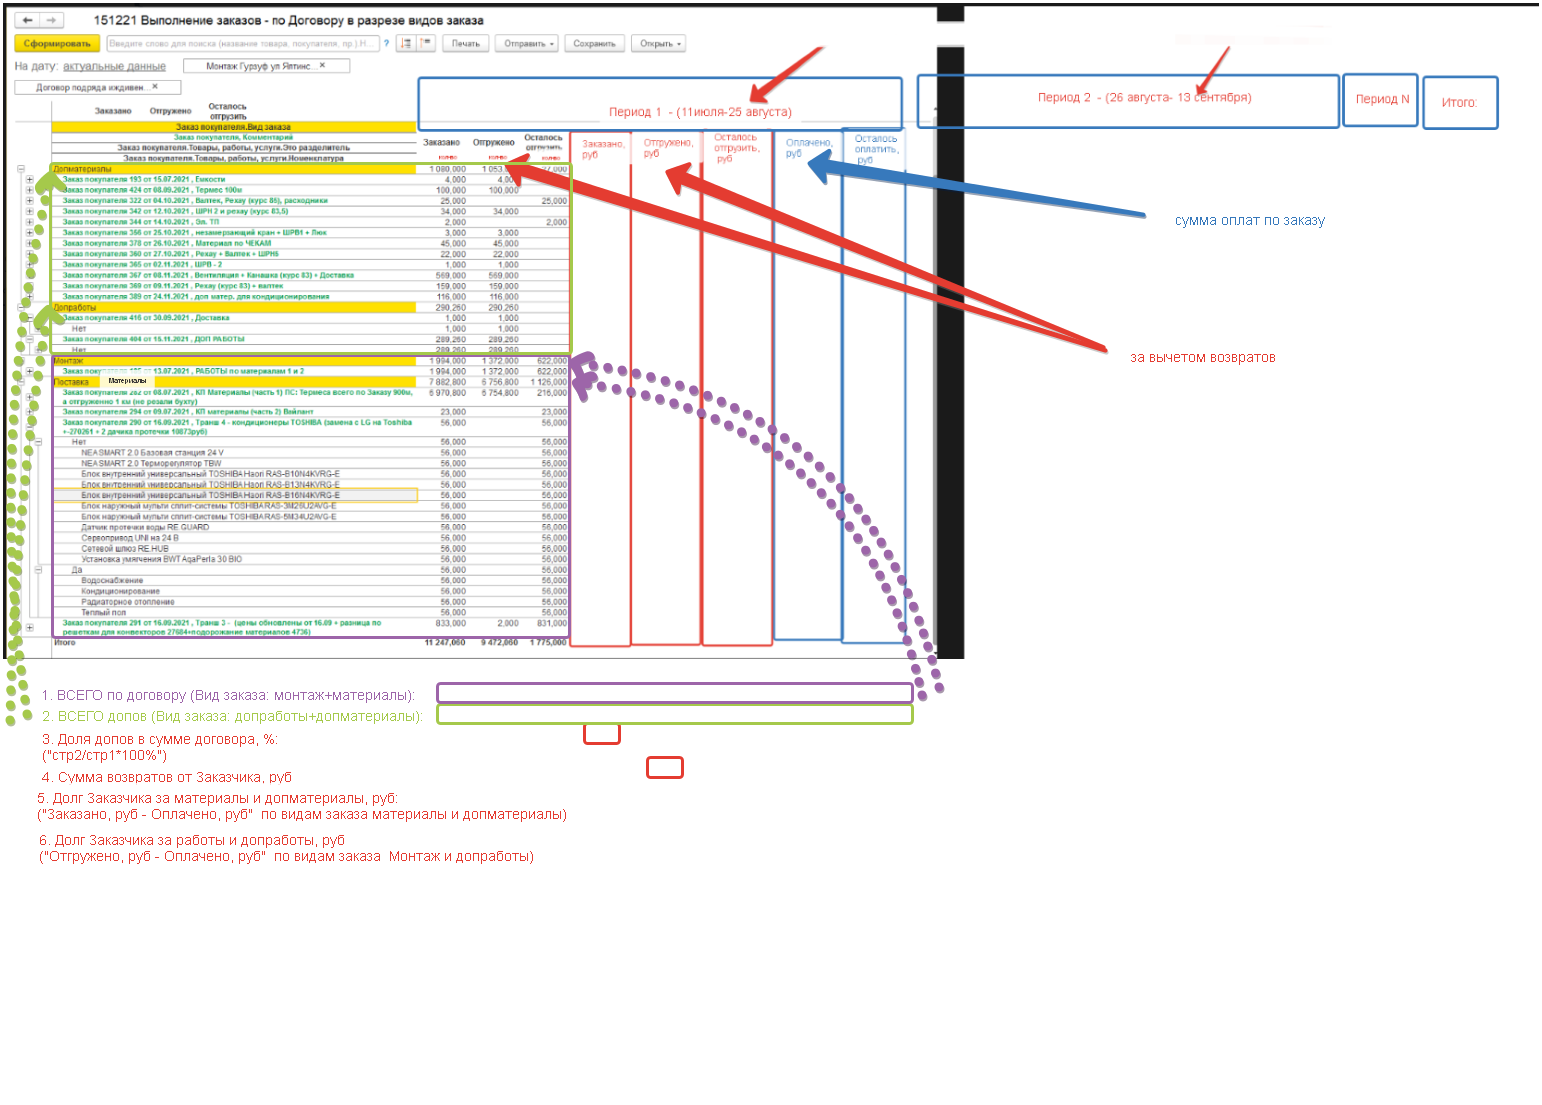Click the expand all groups toolbar icon
This screenshot has height=1105, width=1542.
click(406, 43)
